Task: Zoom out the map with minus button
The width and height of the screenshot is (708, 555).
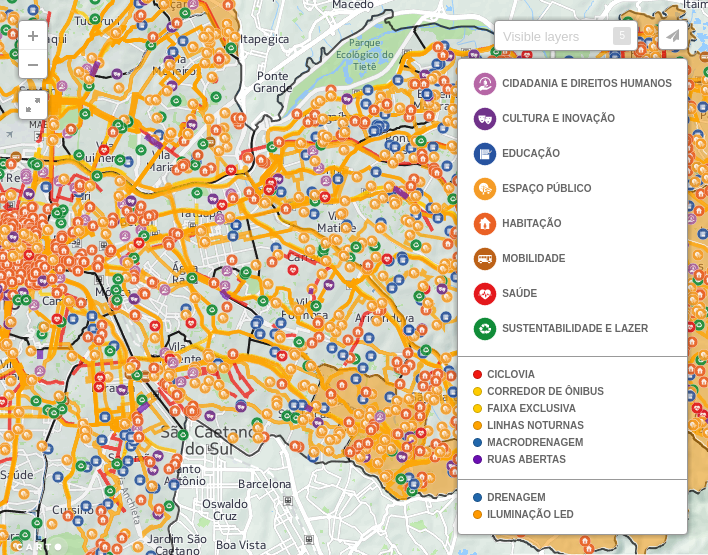Action: pyautogui.click(x=33, y=65)
